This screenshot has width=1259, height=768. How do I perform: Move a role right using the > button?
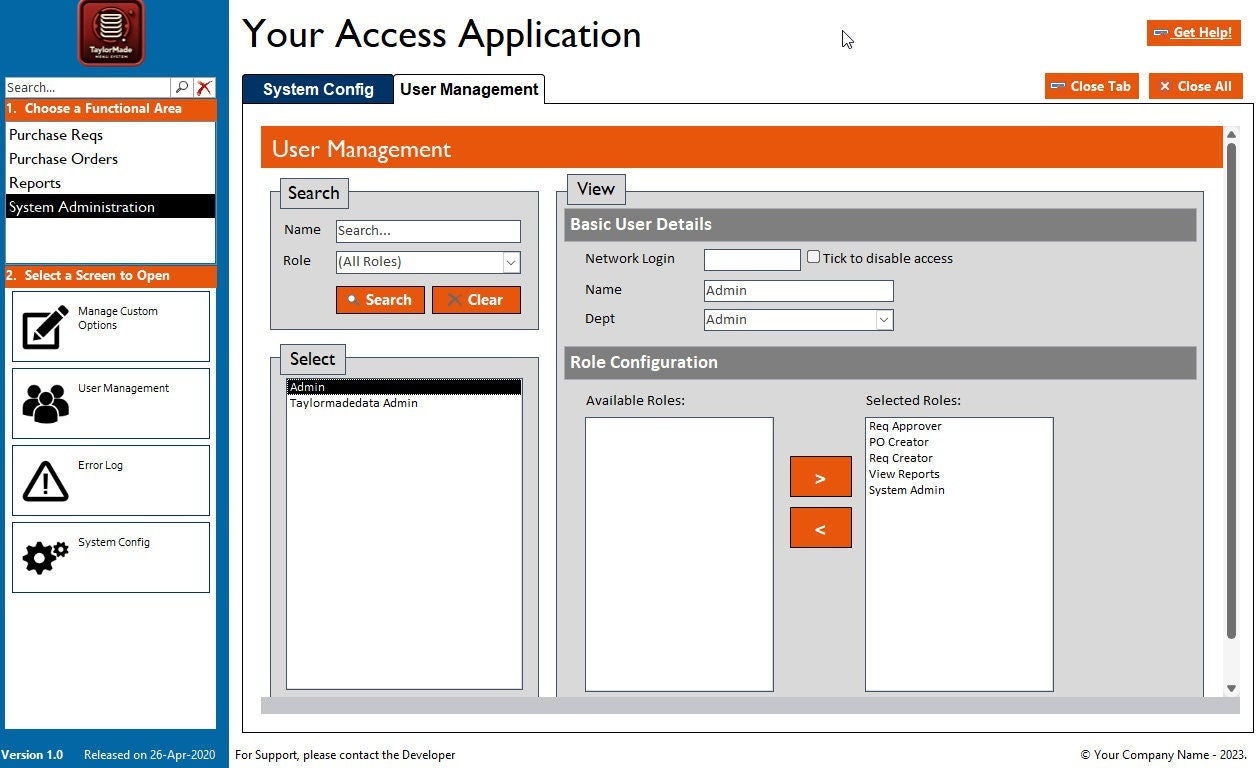click(820, 477)
